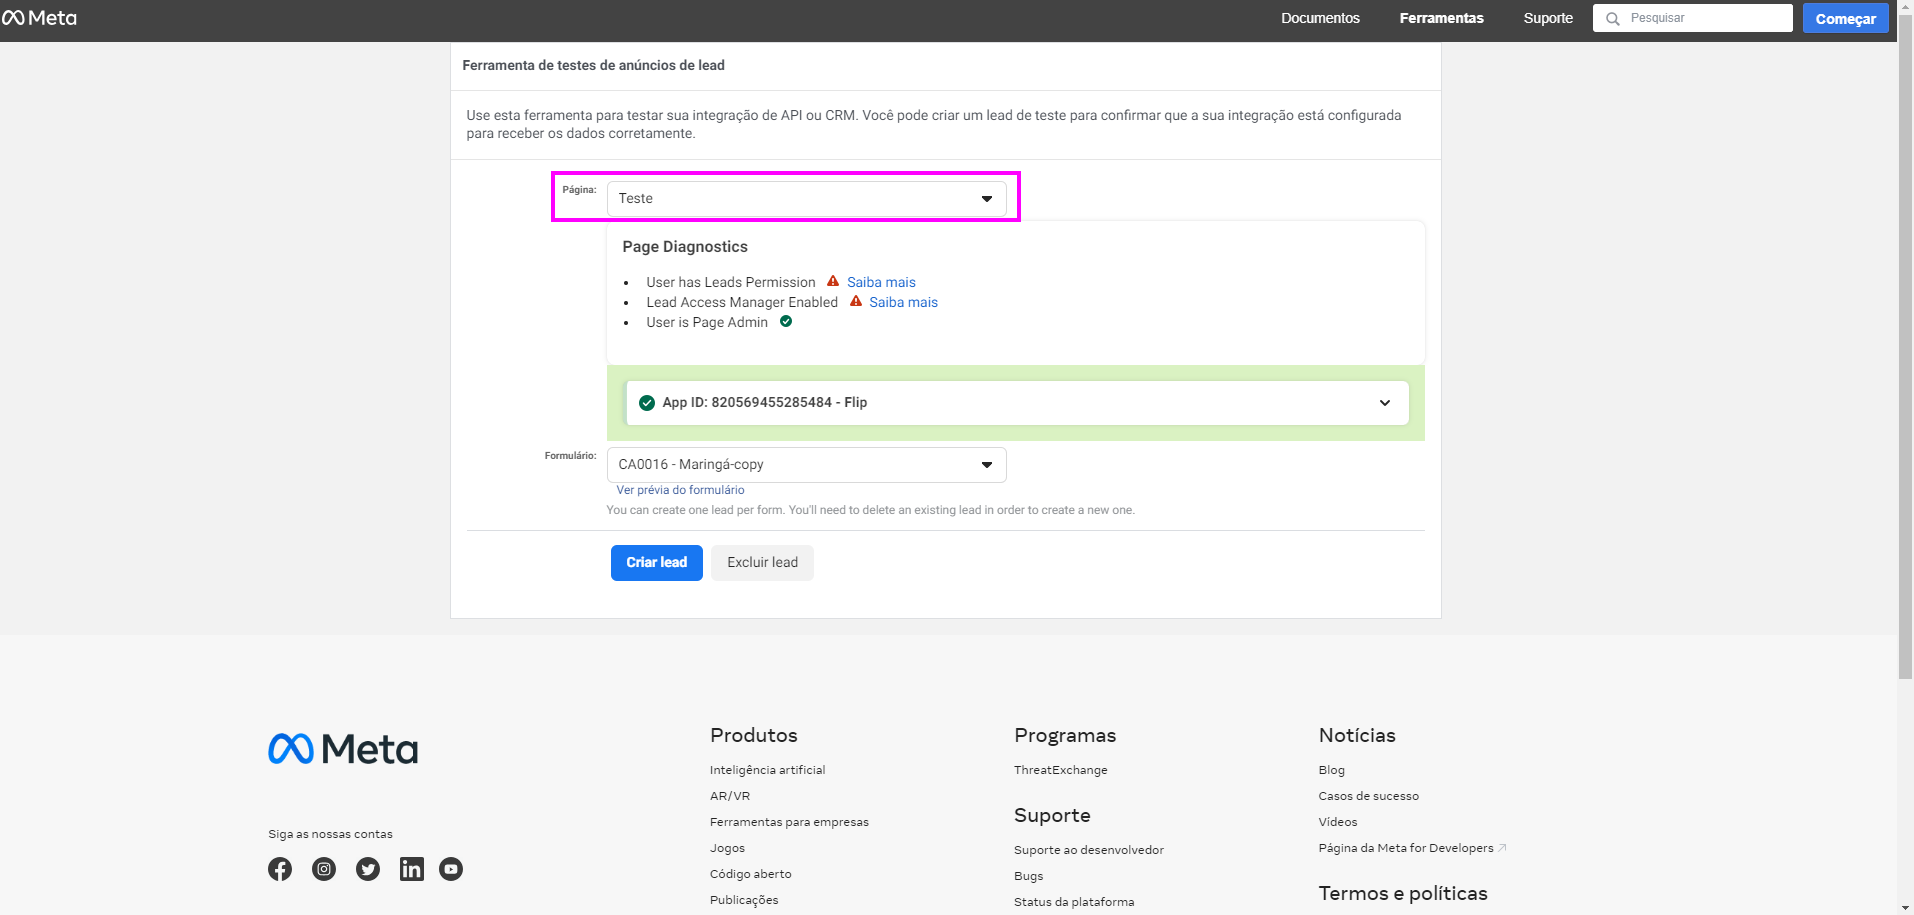Click the Siga as nossas contas text
Viewport: 1914px width, 915px height.
click(x=330, y=834)
